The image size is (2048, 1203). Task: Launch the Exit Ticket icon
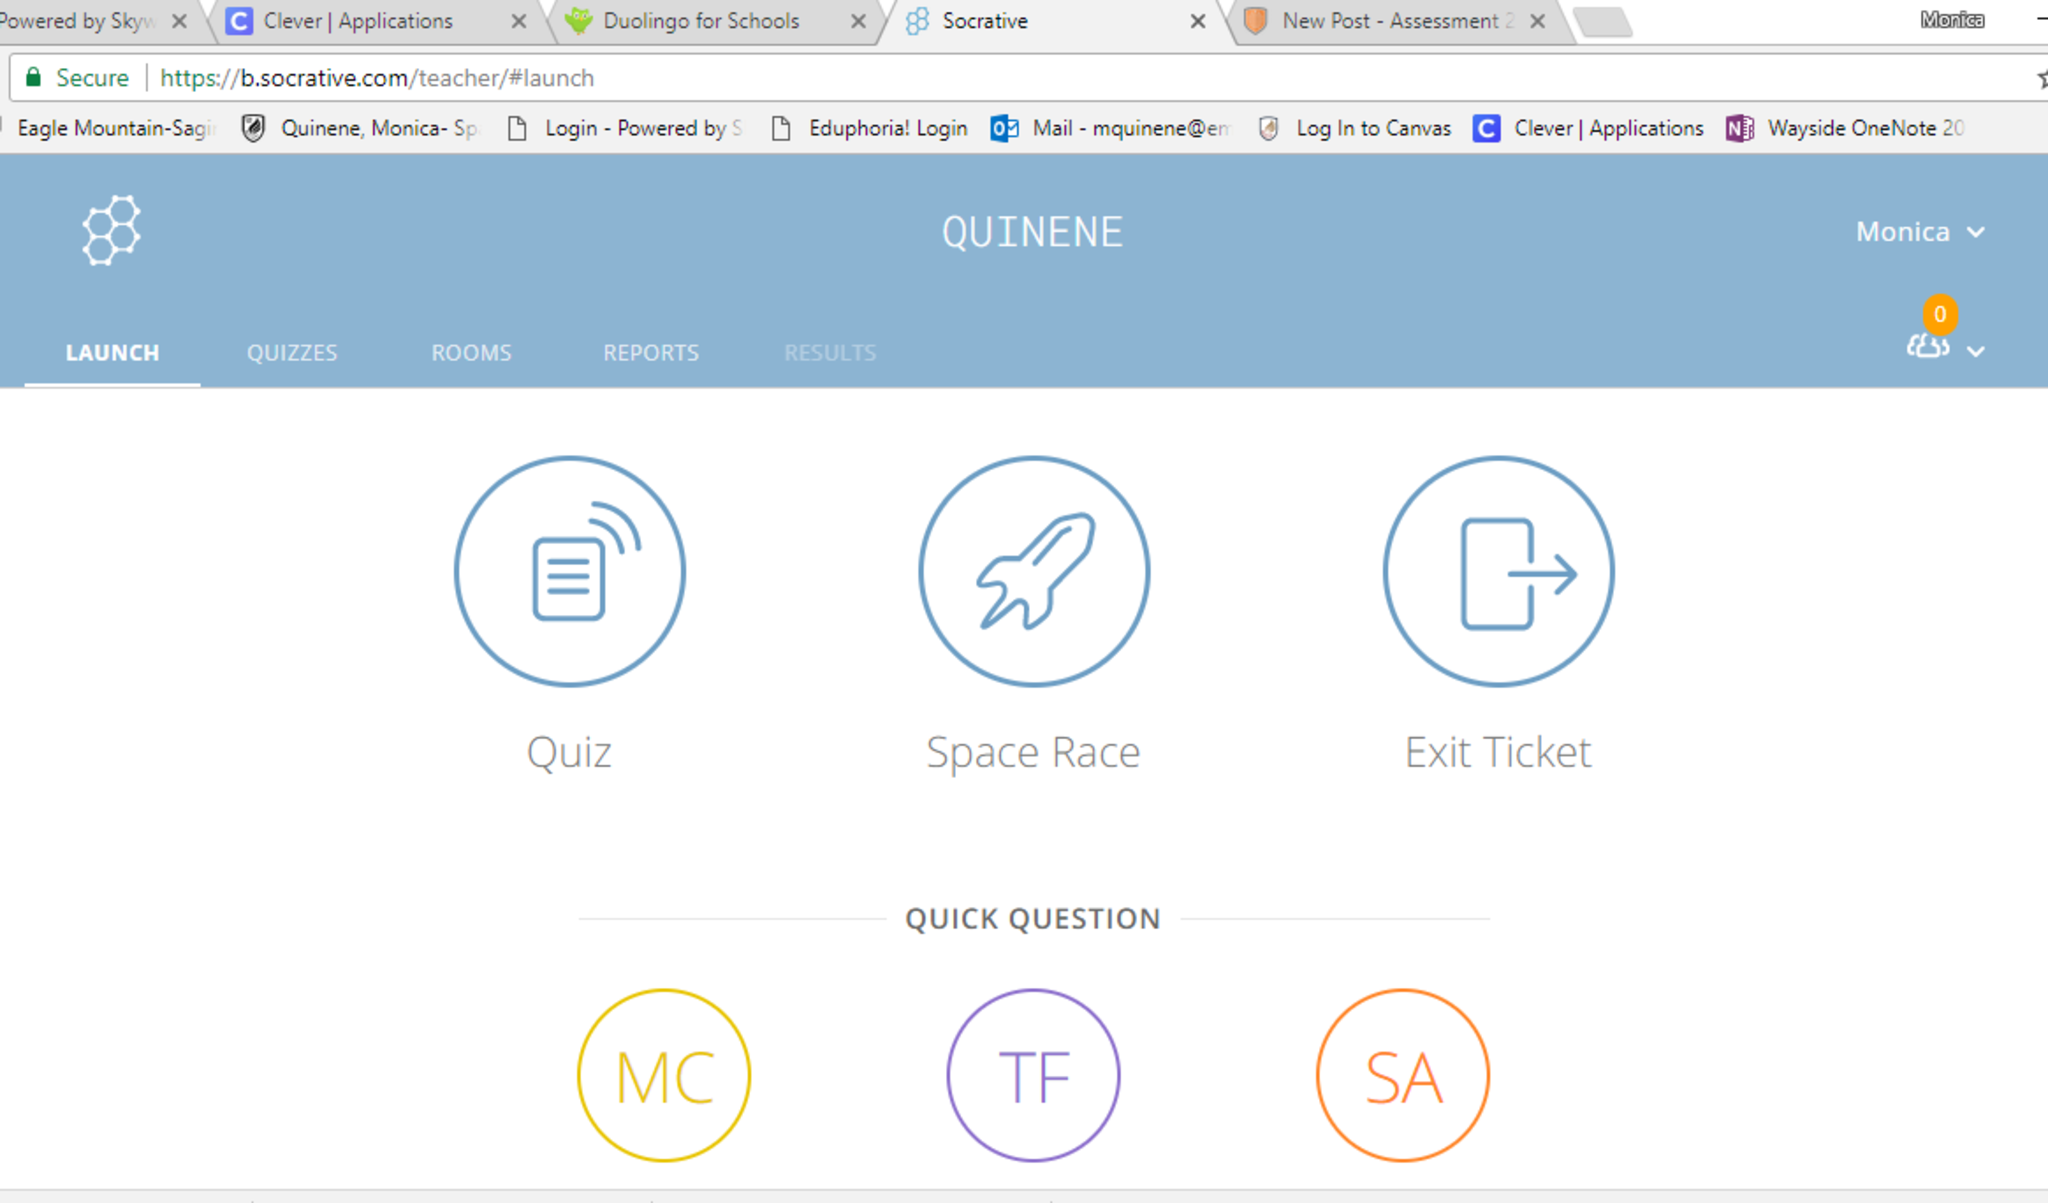tap(1497, 572)
